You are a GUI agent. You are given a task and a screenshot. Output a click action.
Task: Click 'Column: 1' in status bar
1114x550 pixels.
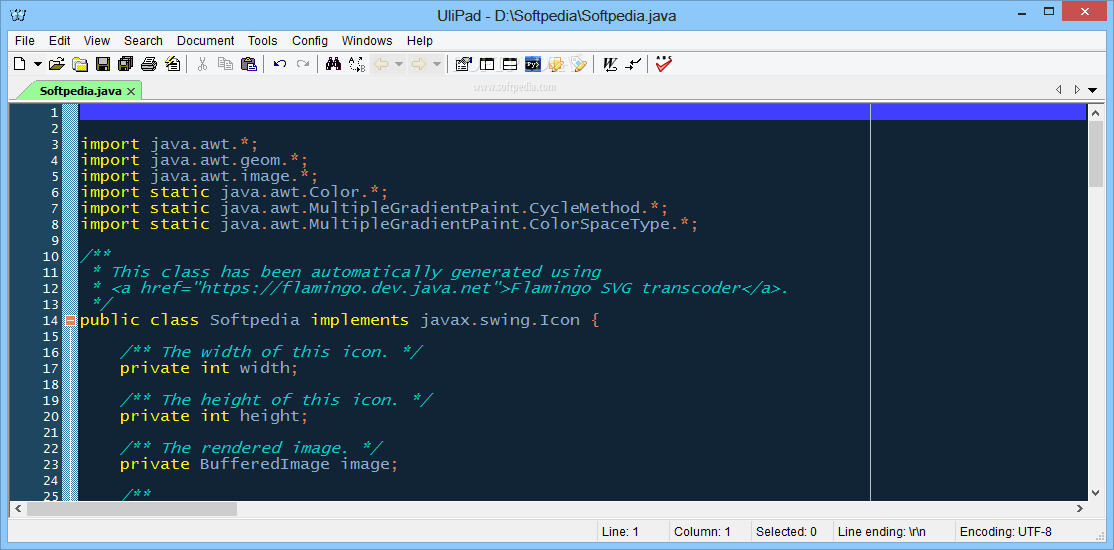[702, 532]
